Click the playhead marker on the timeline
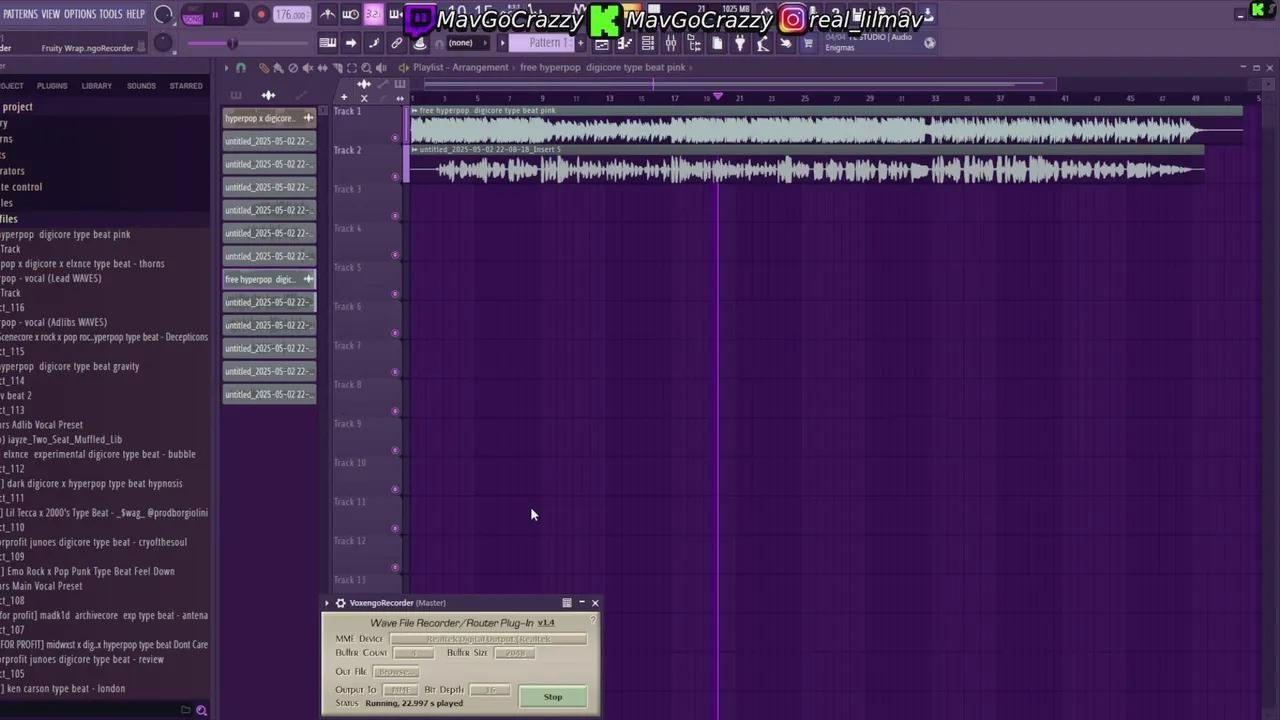The height and width of the screenshot is (720, 1280). (x=717, y=96)
